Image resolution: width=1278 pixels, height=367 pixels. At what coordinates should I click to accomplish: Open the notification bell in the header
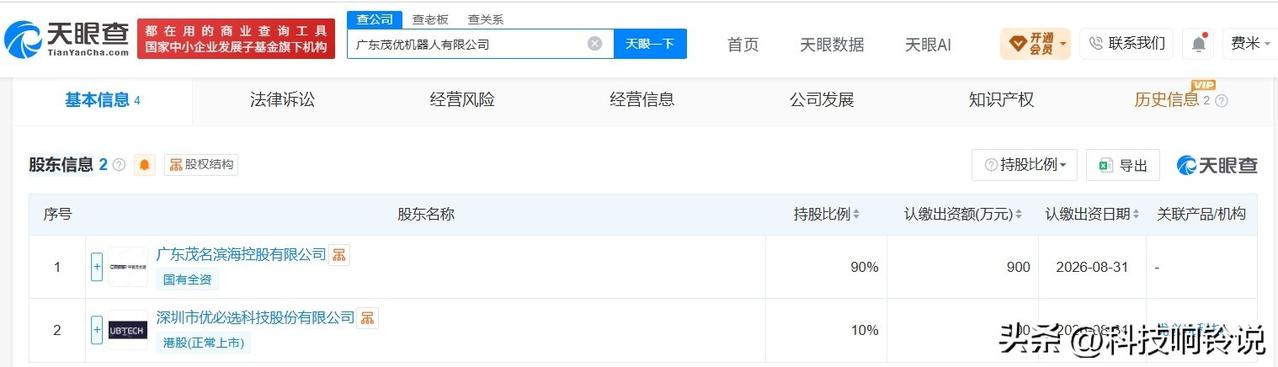(1198, 44)
